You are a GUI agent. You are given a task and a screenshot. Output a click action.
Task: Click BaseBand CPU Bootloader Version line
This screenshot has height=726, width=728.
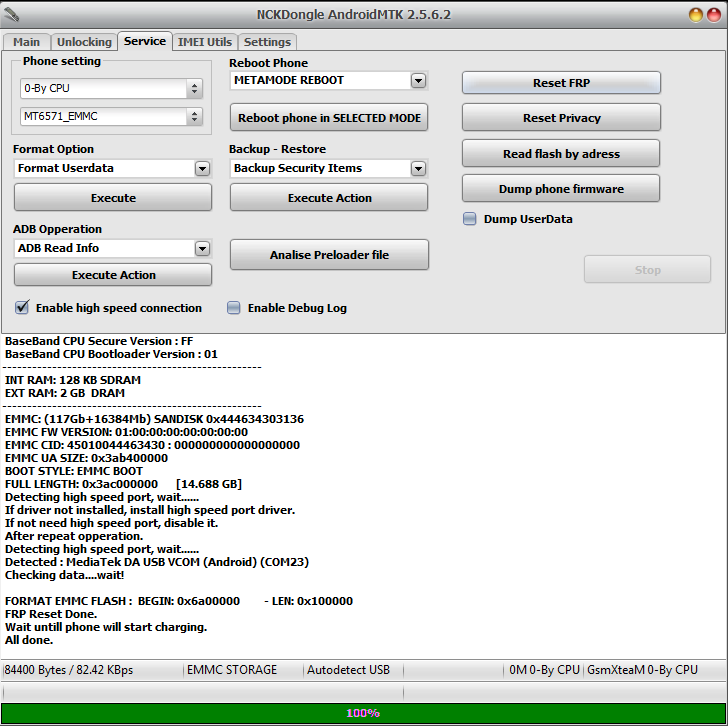click(x=111, y=354)
